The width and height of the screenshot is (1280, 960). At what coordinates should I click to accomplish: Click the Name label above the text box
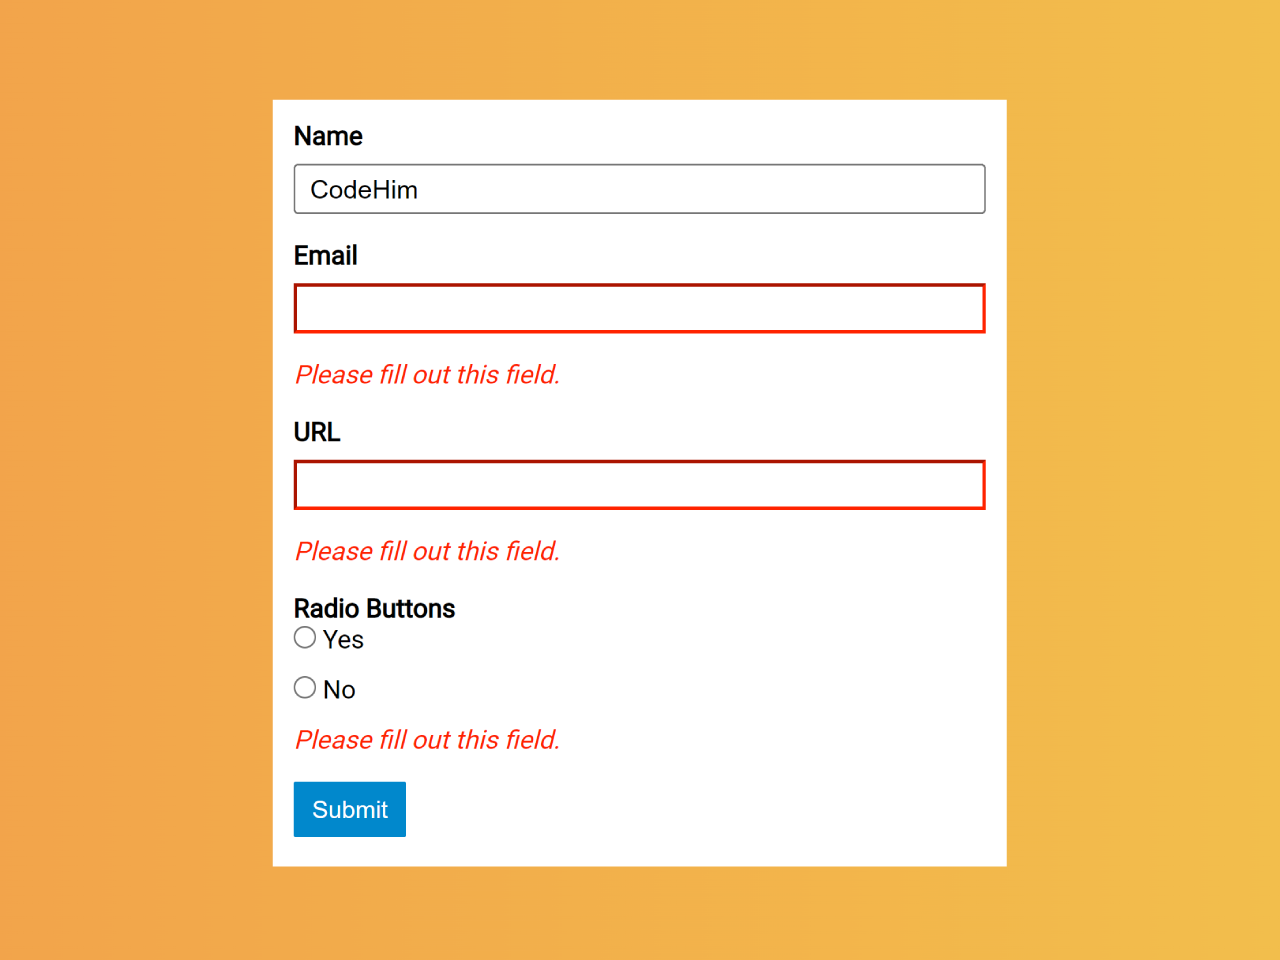pyautogui.click(x=328, y=136)
